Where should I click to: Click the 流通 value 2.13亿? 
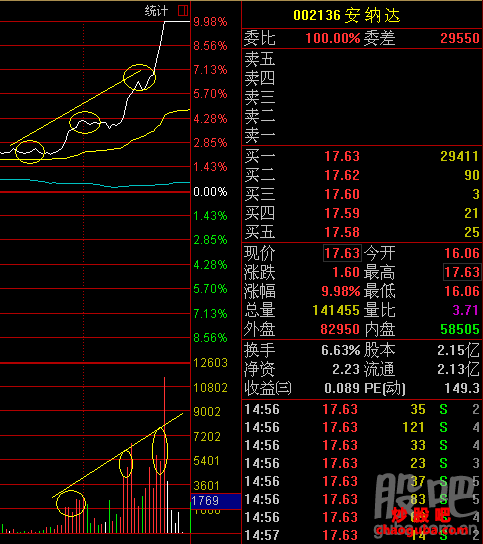458,369
